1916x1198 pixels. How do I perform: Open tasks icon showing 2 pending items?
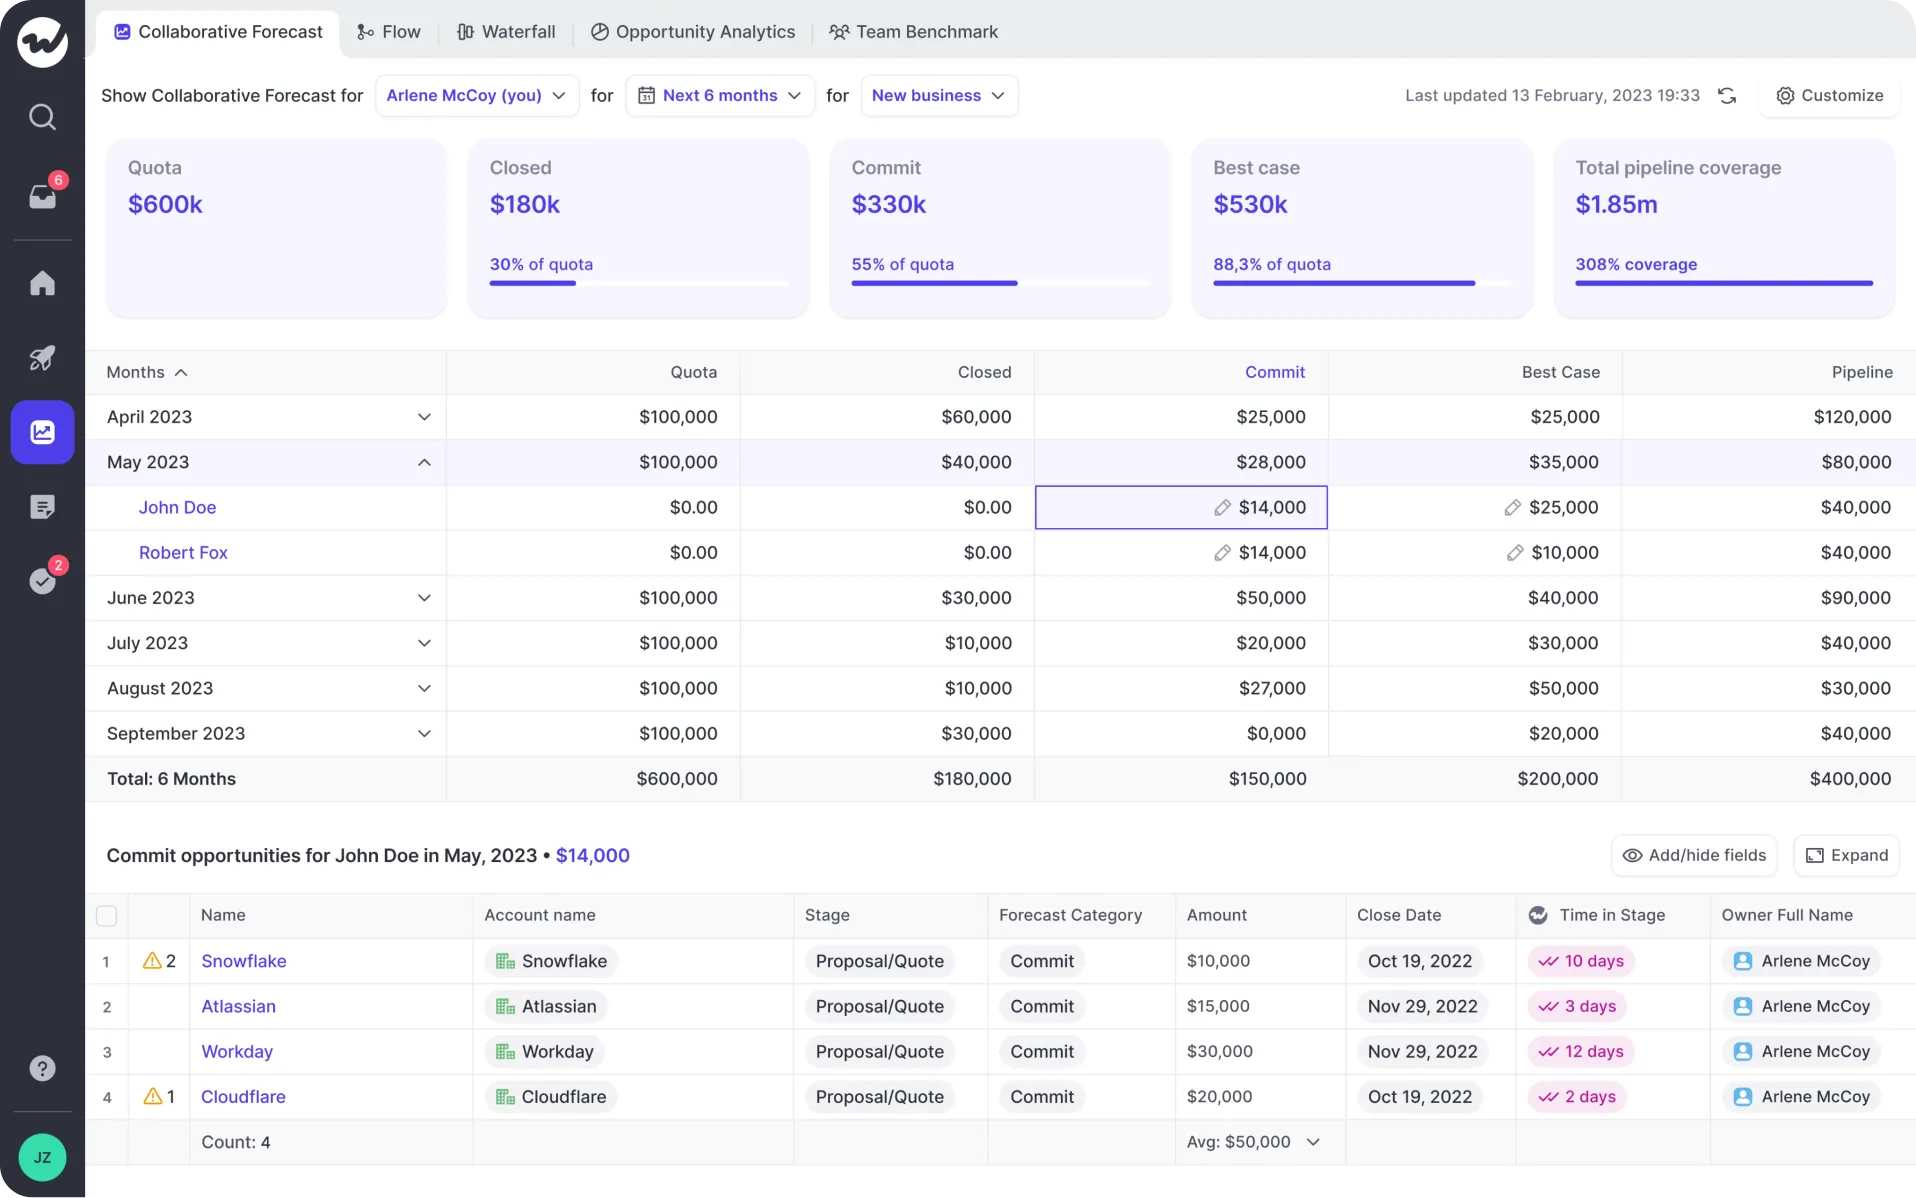pos(42,581)
